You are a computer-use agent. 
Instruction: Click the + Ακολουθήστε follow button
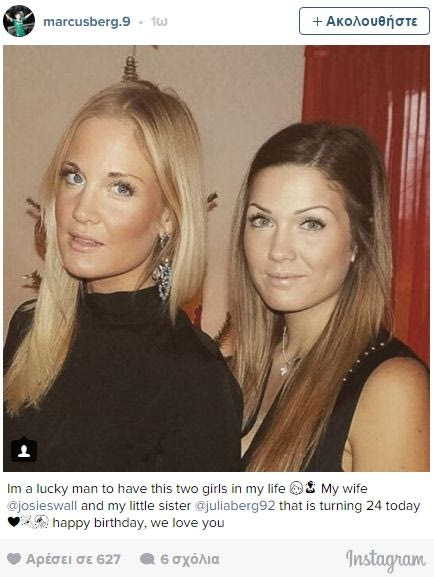pos(364,21)
